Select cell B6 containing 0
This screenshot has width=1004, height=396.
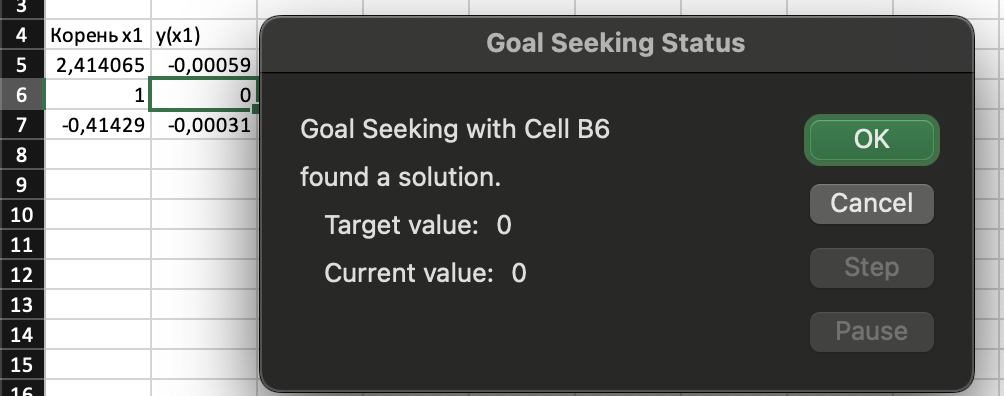pyautogui.click(x=204, y=95)
